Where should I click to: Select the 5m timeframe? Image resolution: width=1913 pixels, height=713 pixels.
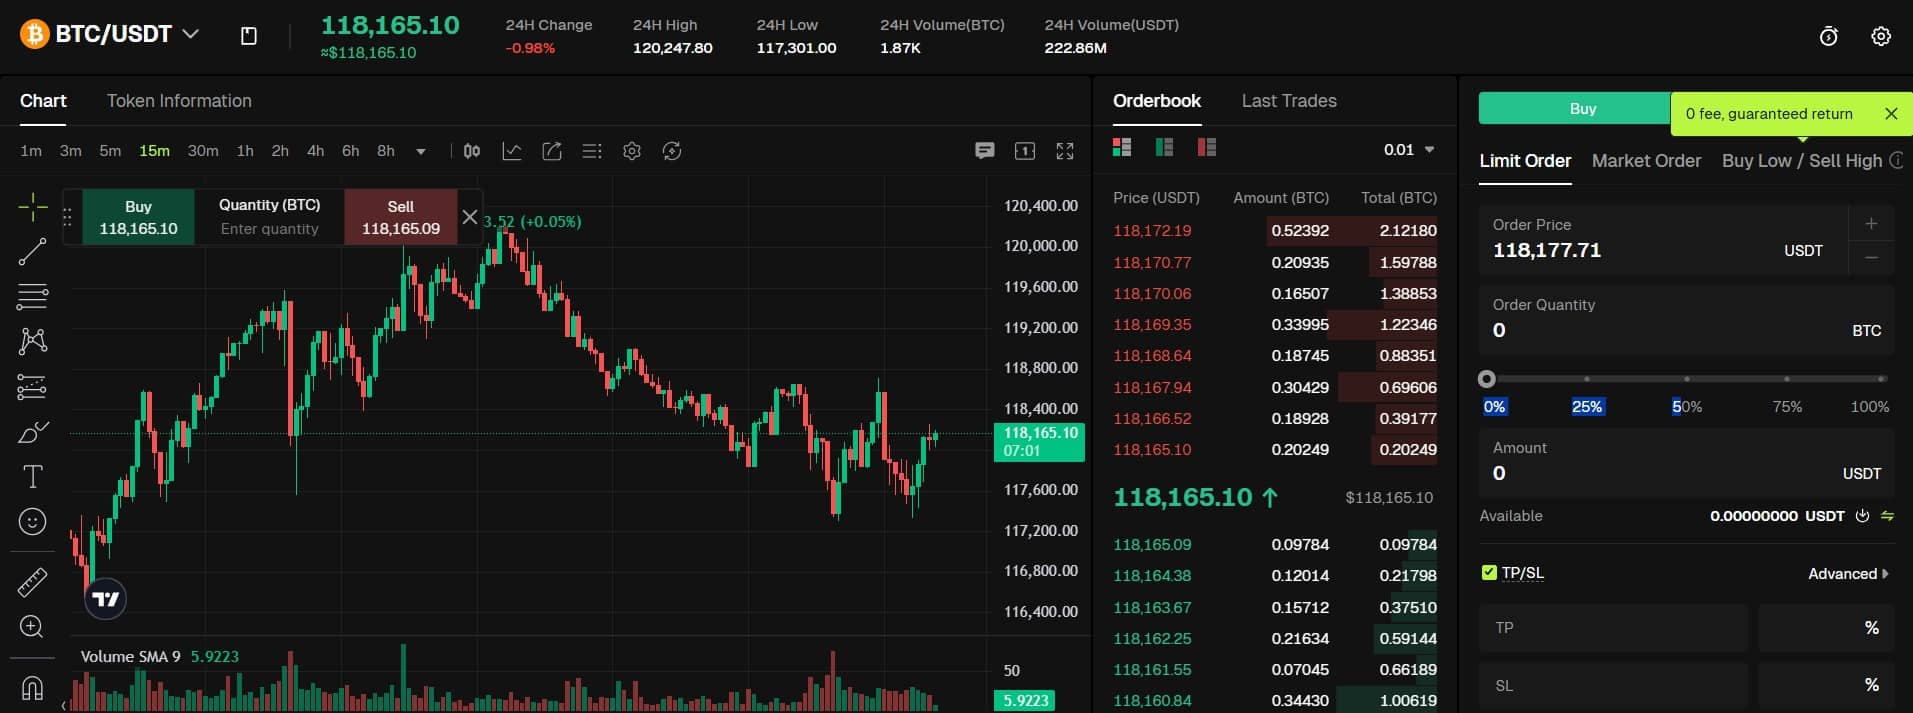(x=110, y=151)
